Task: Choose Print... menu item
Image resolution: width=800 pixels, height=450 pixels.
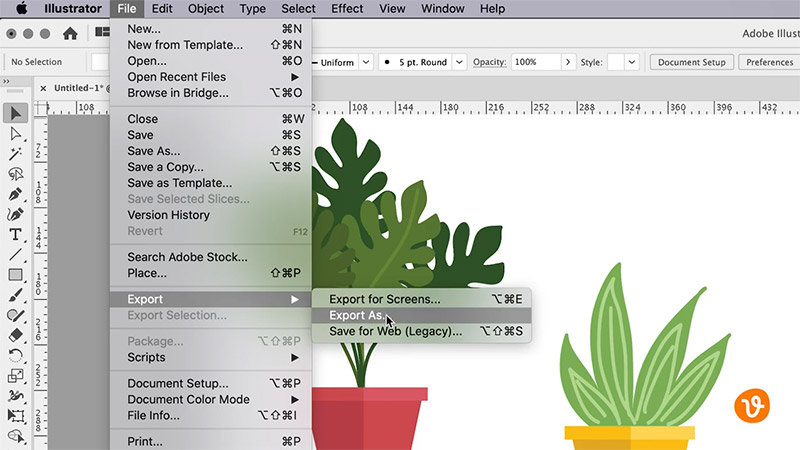Action: pos(211,441)
